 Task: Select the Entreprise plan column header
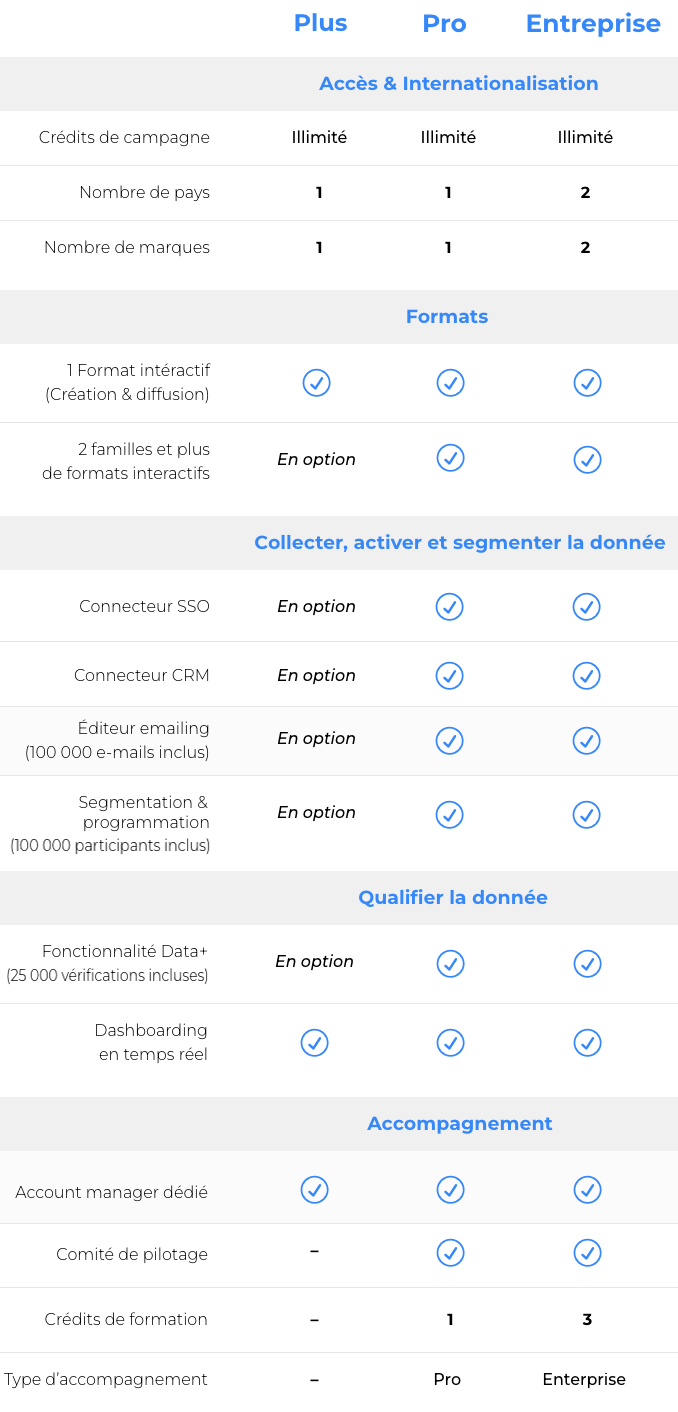(593, 24)
